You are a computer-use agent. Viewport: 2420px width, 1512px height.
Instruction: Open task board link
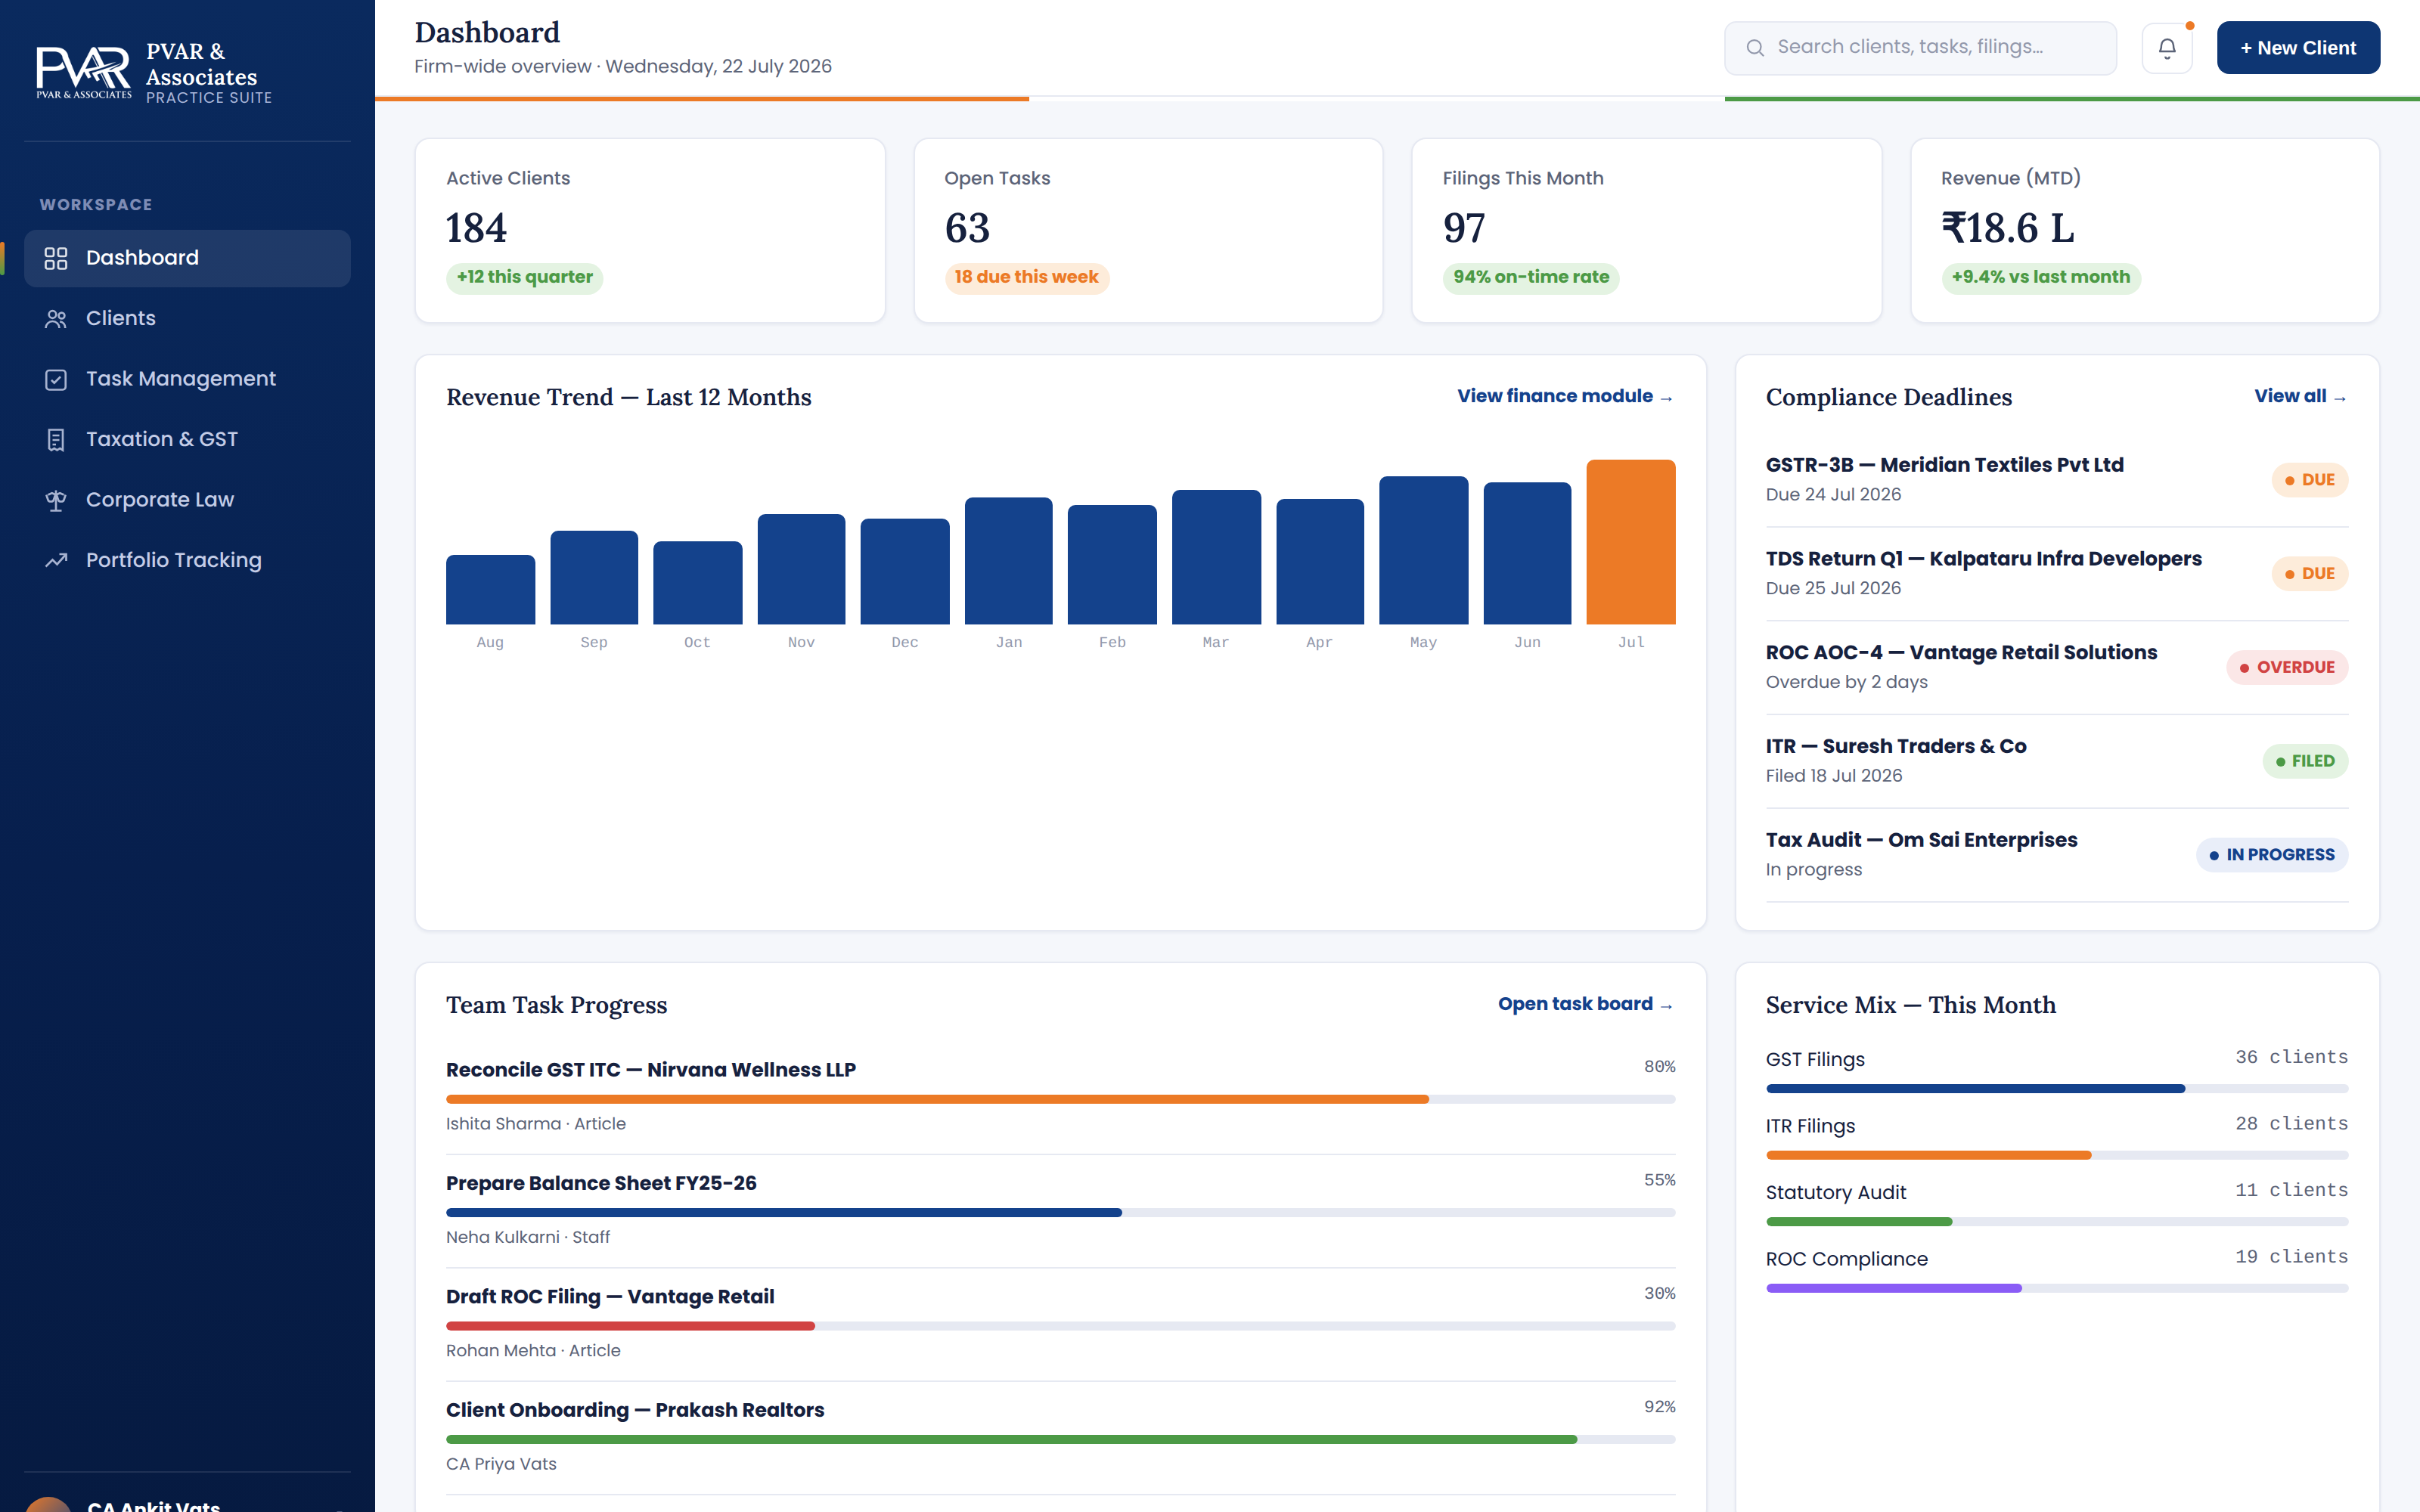[1586, 1004]
